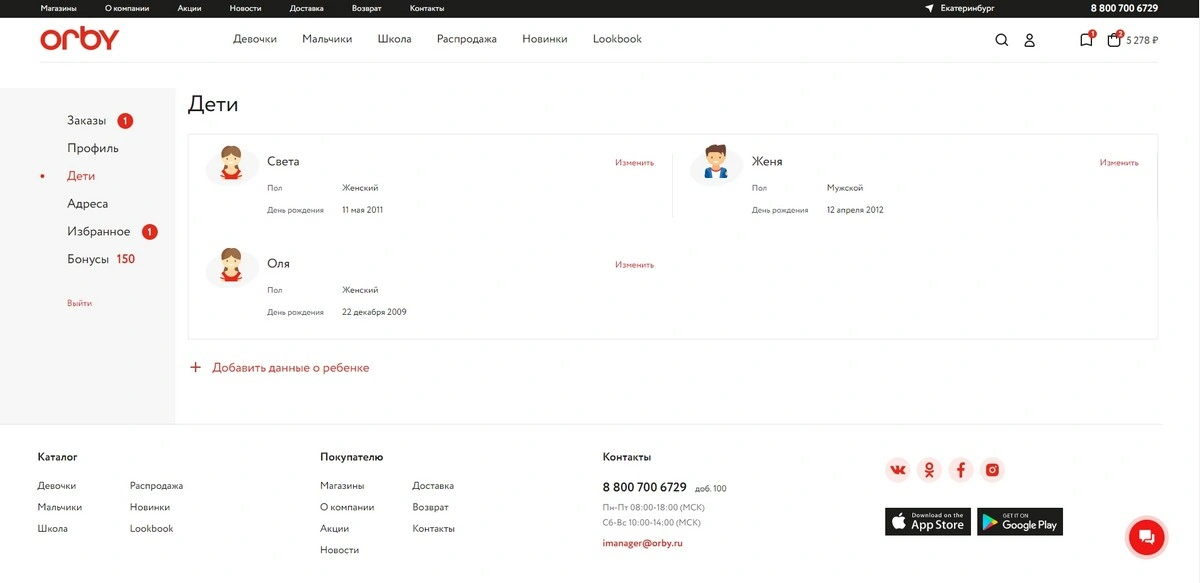Open the Instagram social icon

[992, 470]
